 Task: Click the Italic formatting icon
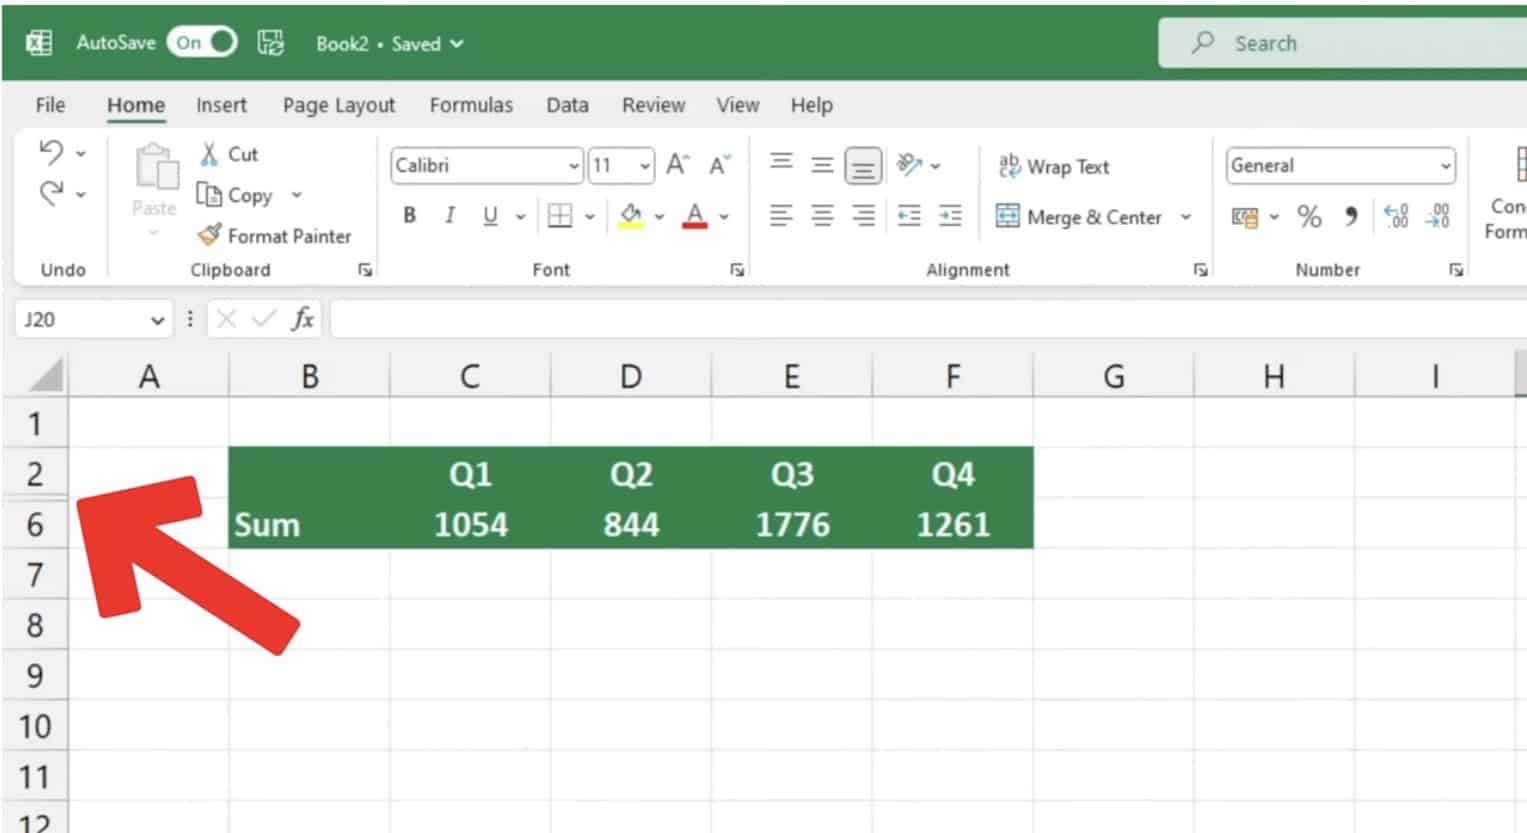pos(449,215)
